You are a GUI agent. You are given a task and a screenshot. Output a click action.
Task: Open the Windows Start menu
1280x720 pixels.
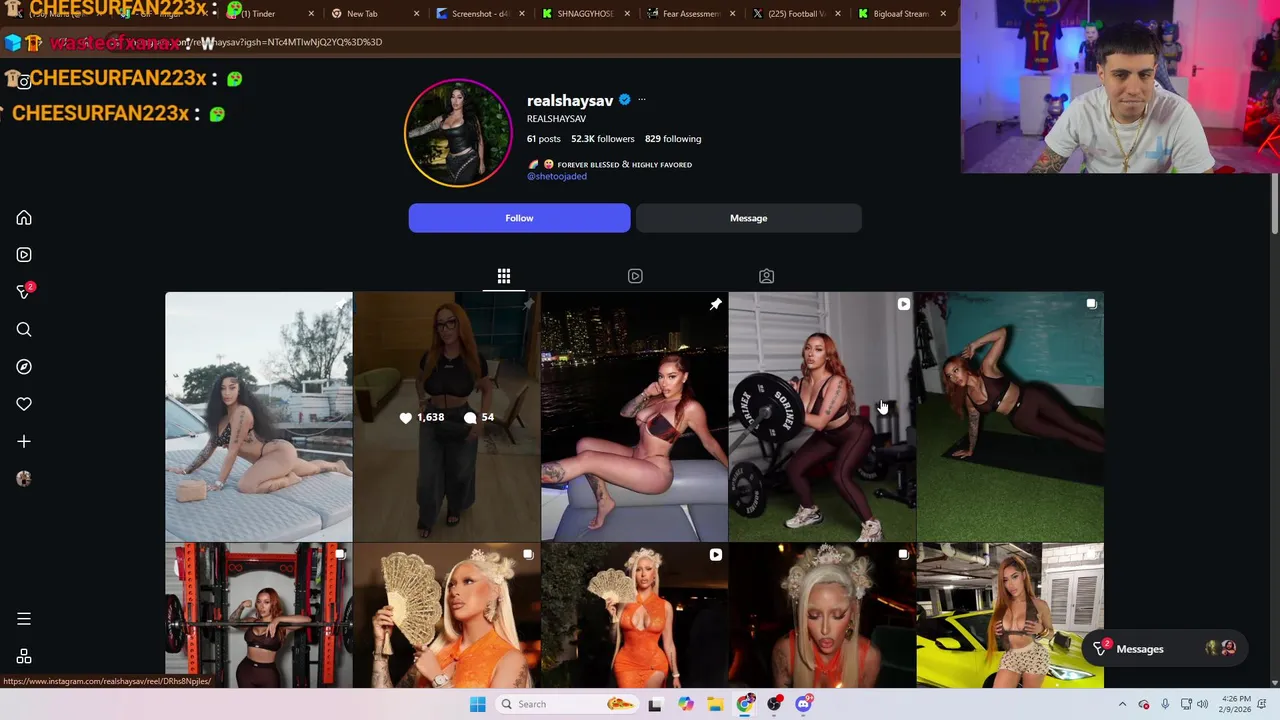click(x=478, y=704)
